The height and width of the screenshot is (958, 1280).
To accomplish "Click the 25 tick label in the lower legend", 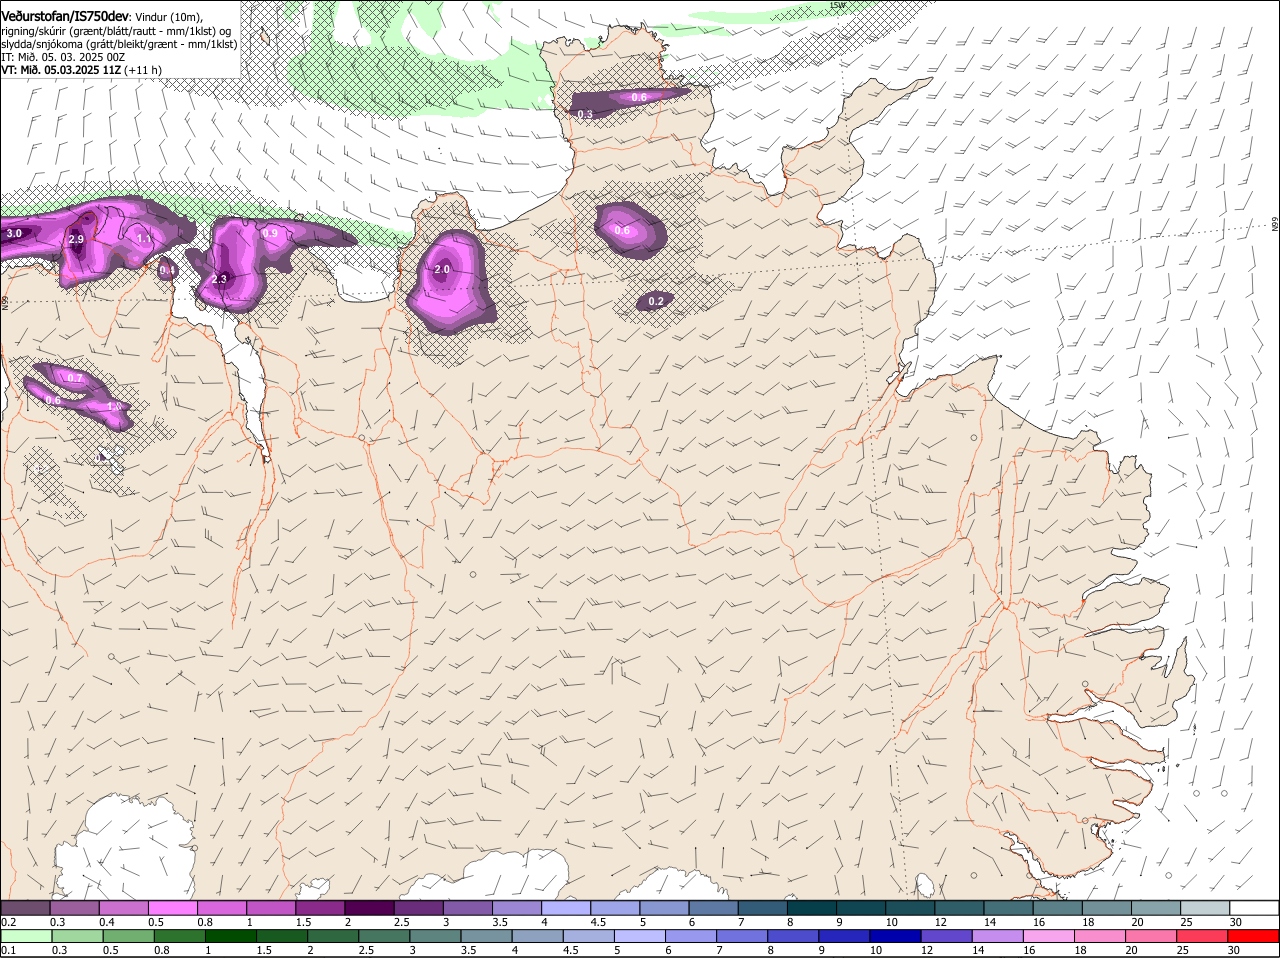I will [x=1183, y=950].
